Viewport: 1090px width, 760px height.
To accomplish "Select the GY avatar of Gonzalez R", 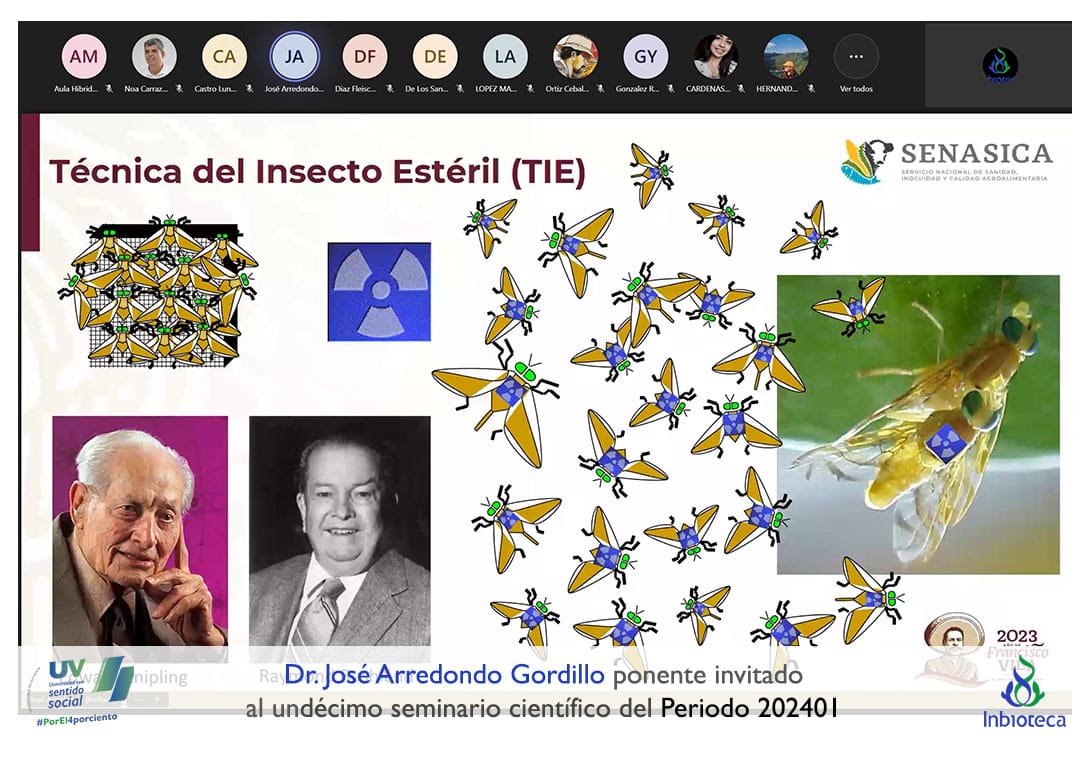I will click(x=645, y=57).
